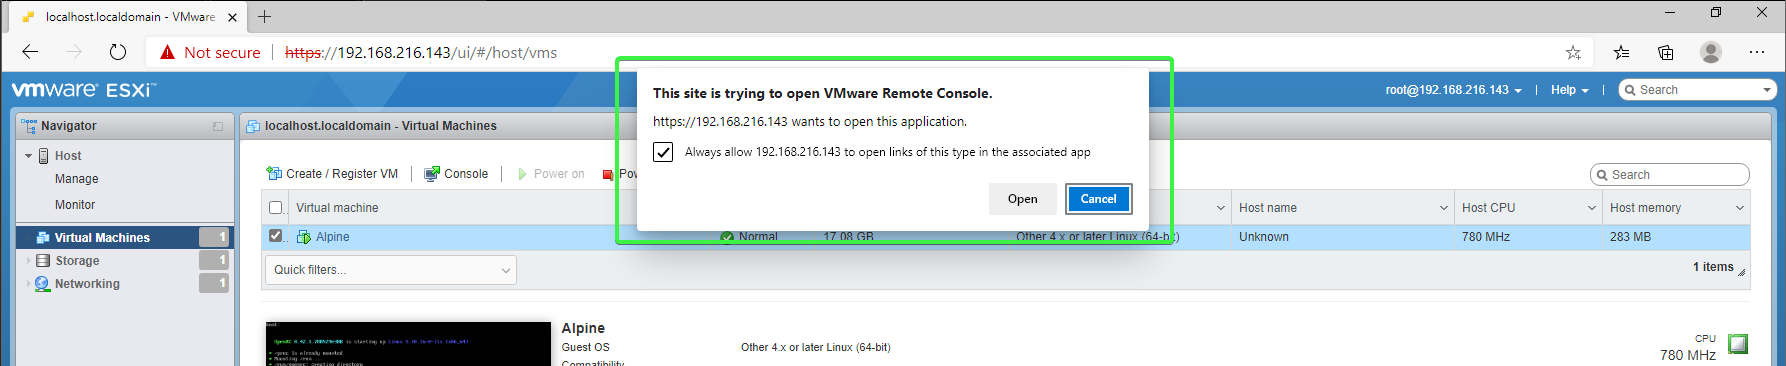Open the Console toolbar icon

(x=432, y=174)
